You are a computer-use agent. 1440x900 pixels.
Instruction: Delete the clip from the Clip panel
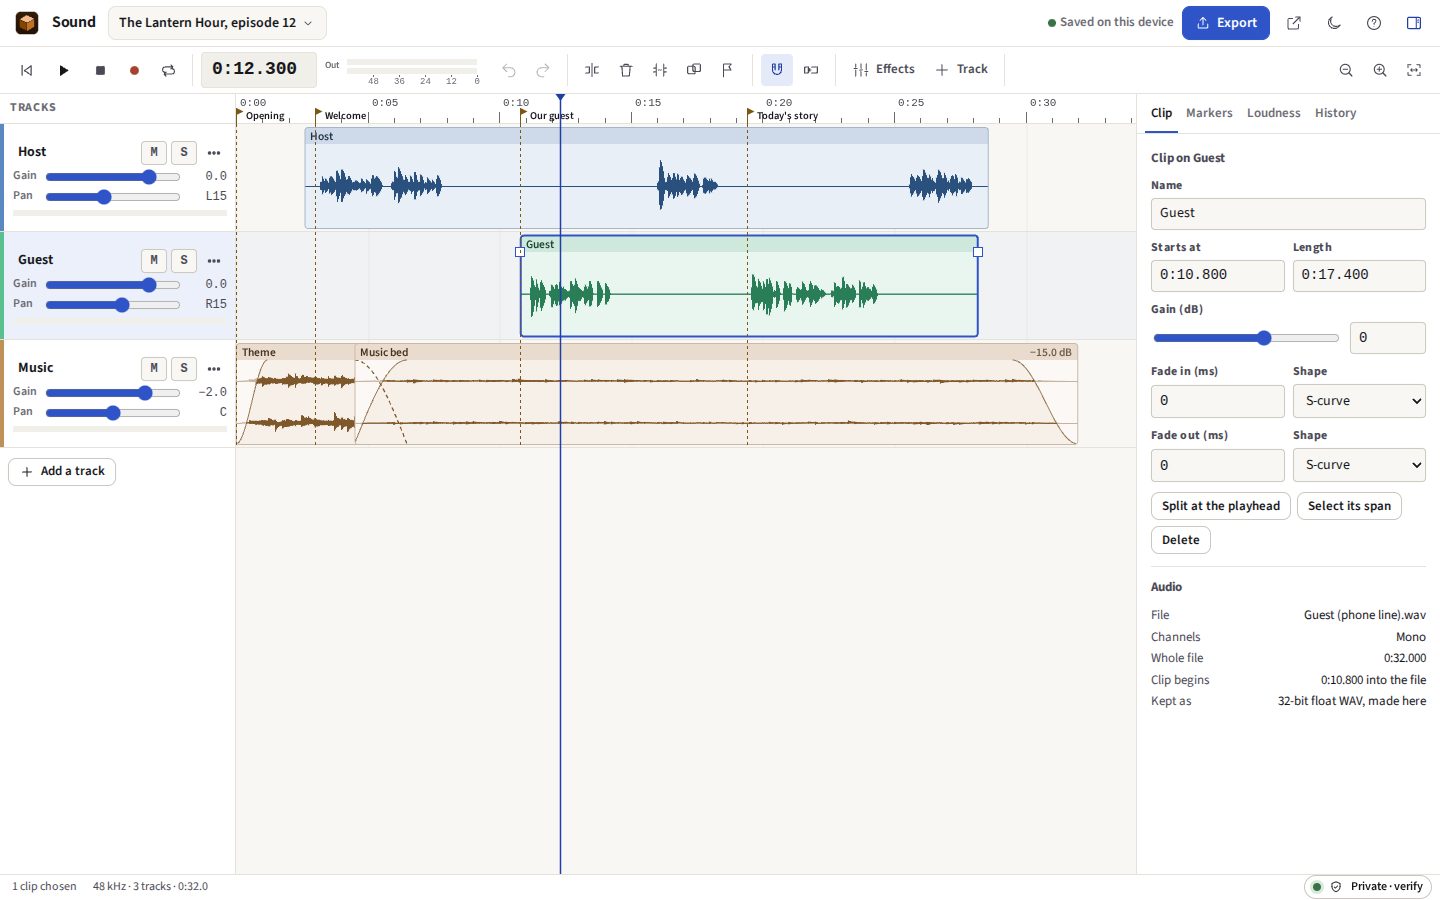(1181, 540)
